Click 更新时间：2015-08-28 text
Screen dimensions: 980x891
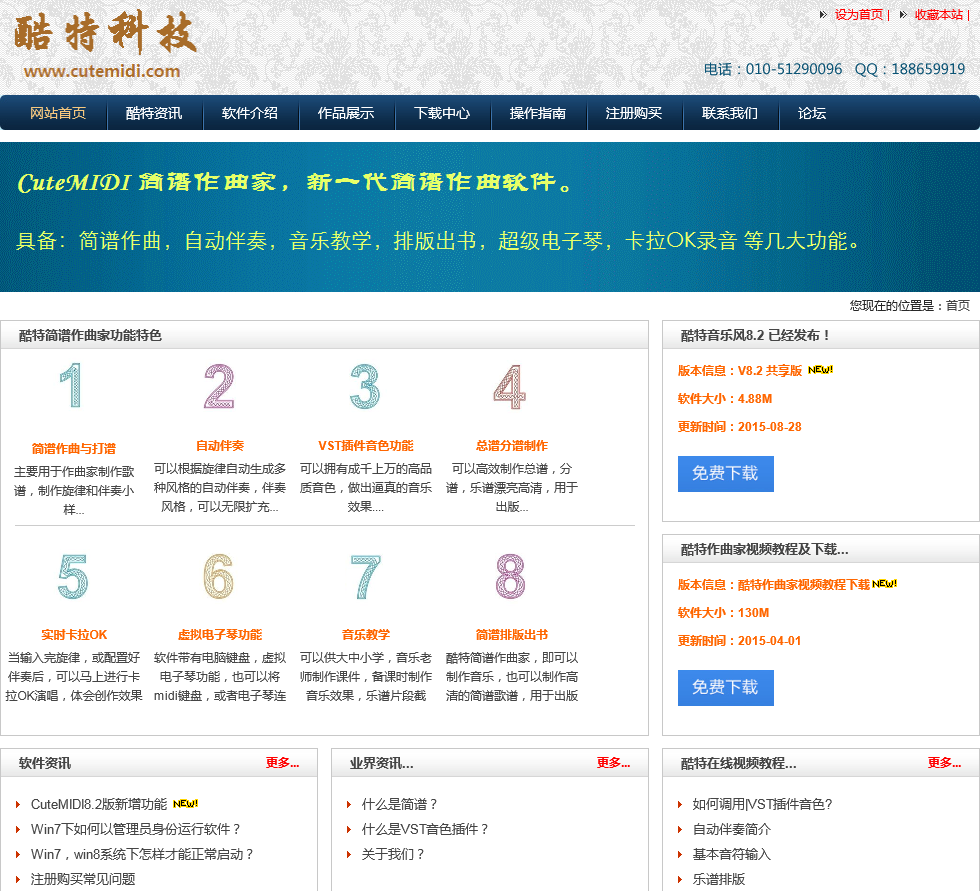[740, 427]
